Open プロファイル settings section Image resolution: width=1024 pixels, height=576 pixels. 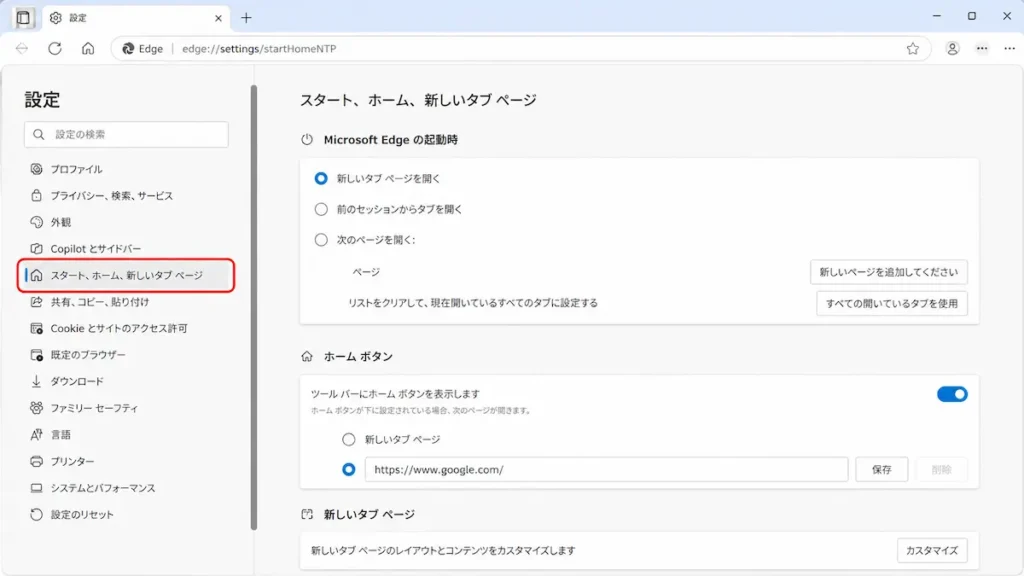click(x=126, y=169)
